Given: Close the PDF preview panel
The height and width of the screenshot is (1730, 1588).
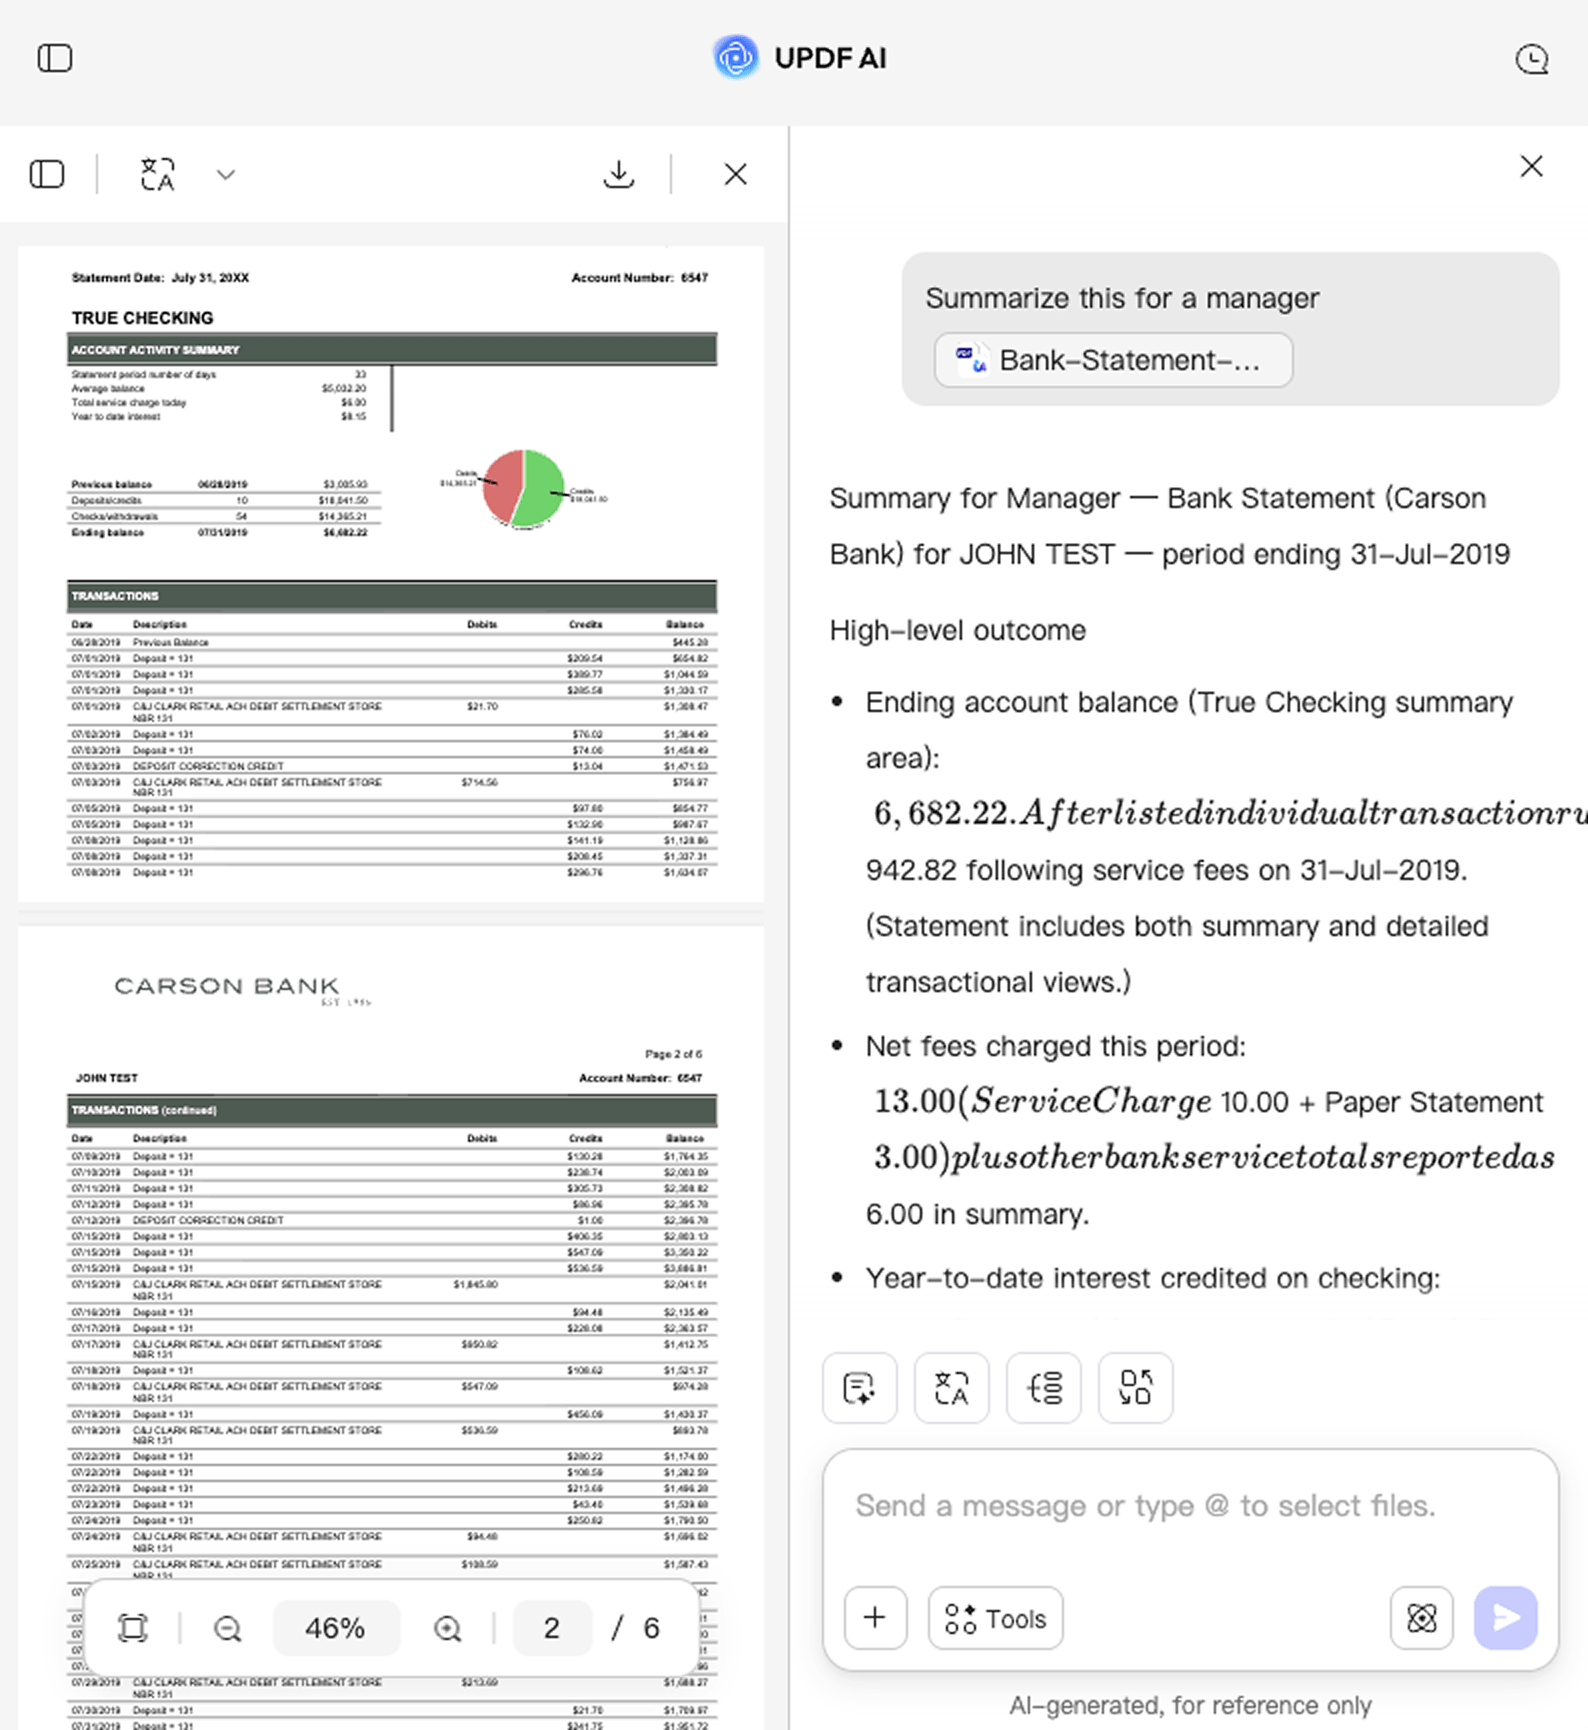Looking at the screenshot, I should [x=736, y=174].
